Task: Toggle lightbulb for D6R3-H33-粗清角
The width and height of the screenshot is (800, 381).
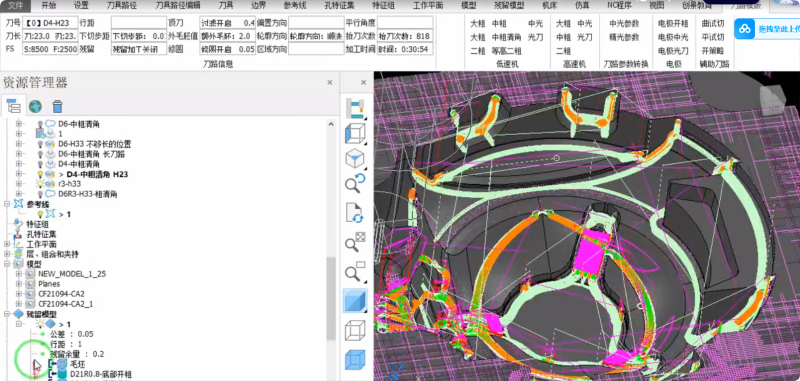Action: click(40, 194)
